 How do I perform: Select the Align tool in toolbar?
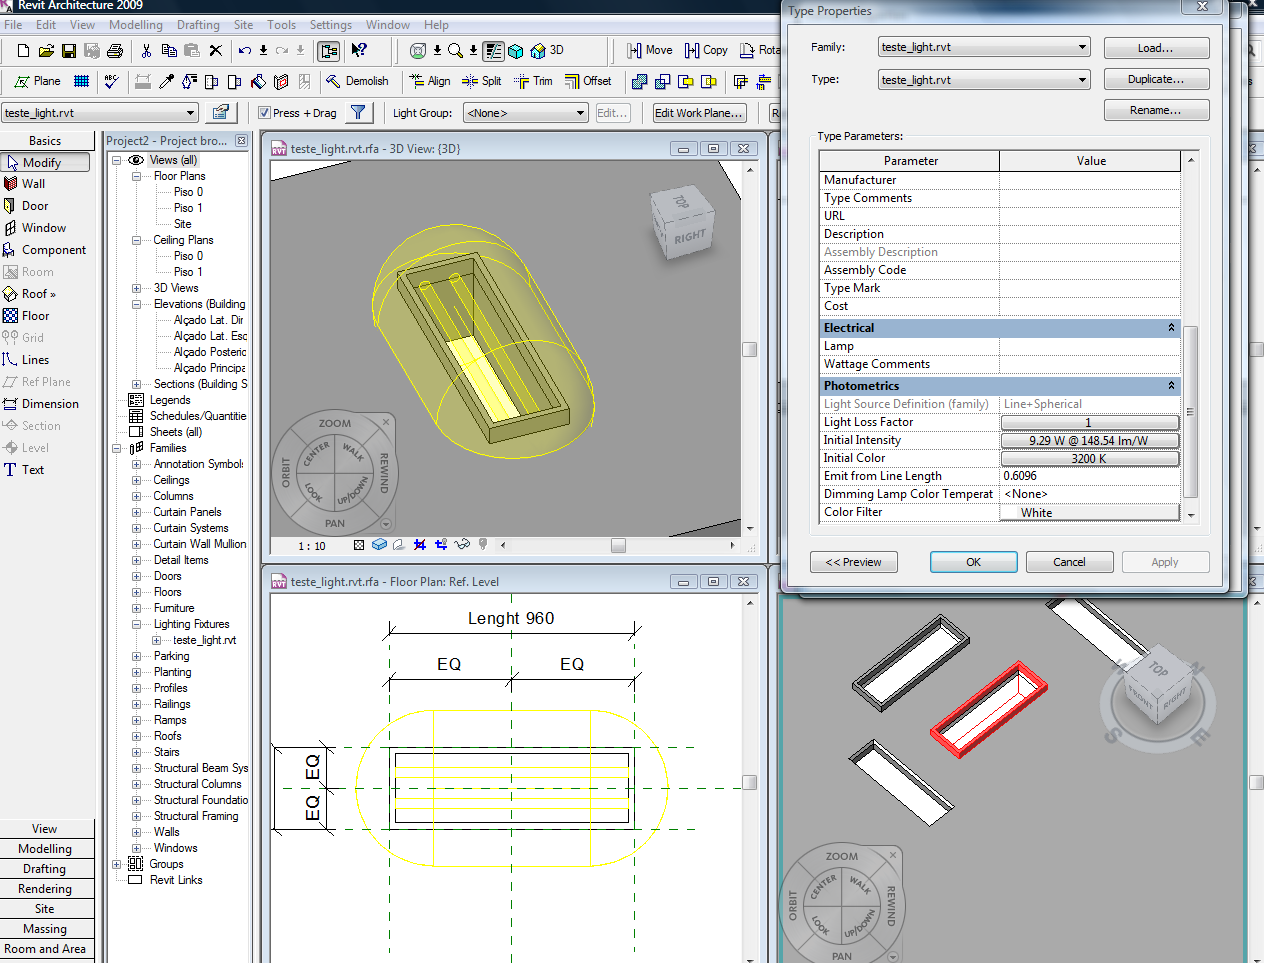[429, 81]
